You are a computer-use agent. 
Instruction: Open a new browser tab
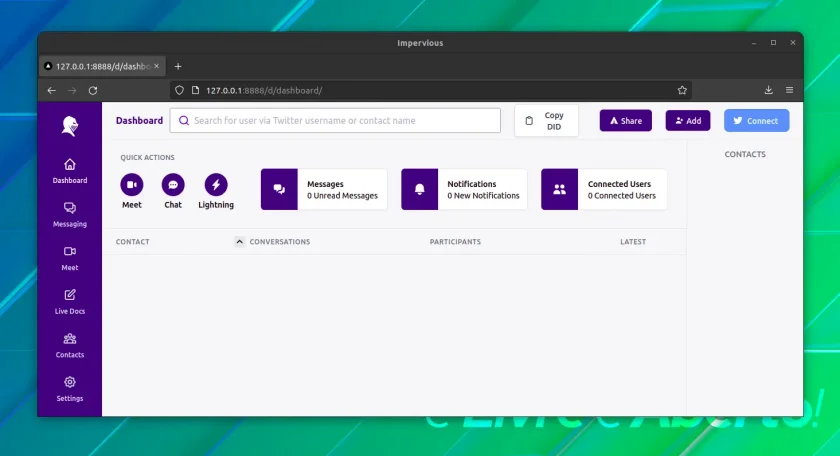178,66
